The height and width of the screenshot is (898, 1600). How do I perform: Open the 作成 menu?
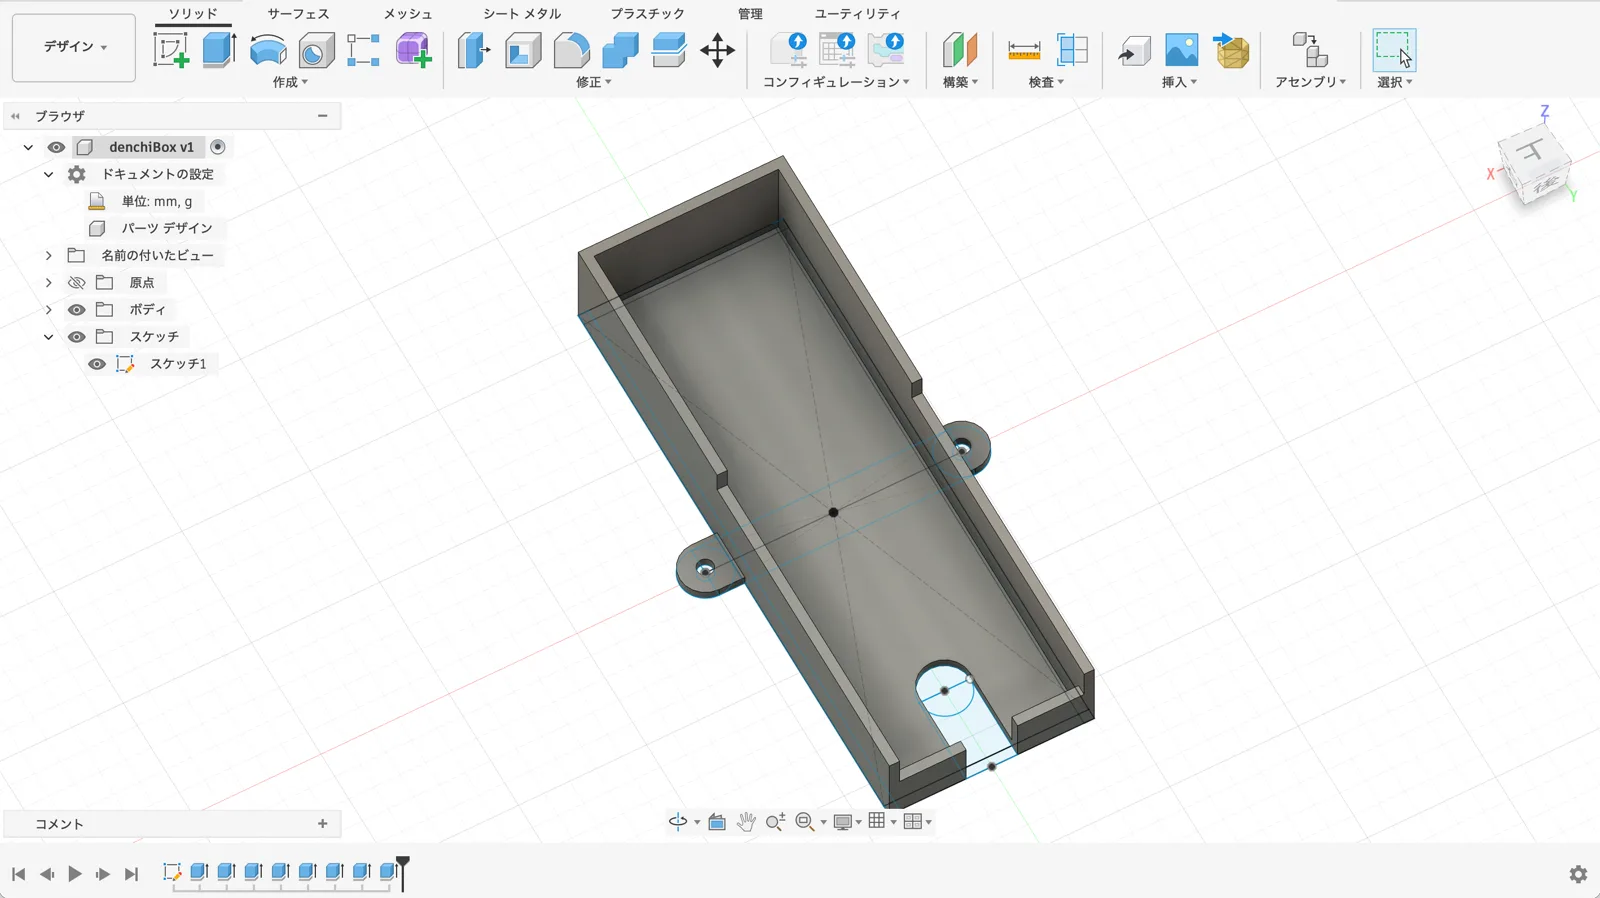tap(290, 82)
